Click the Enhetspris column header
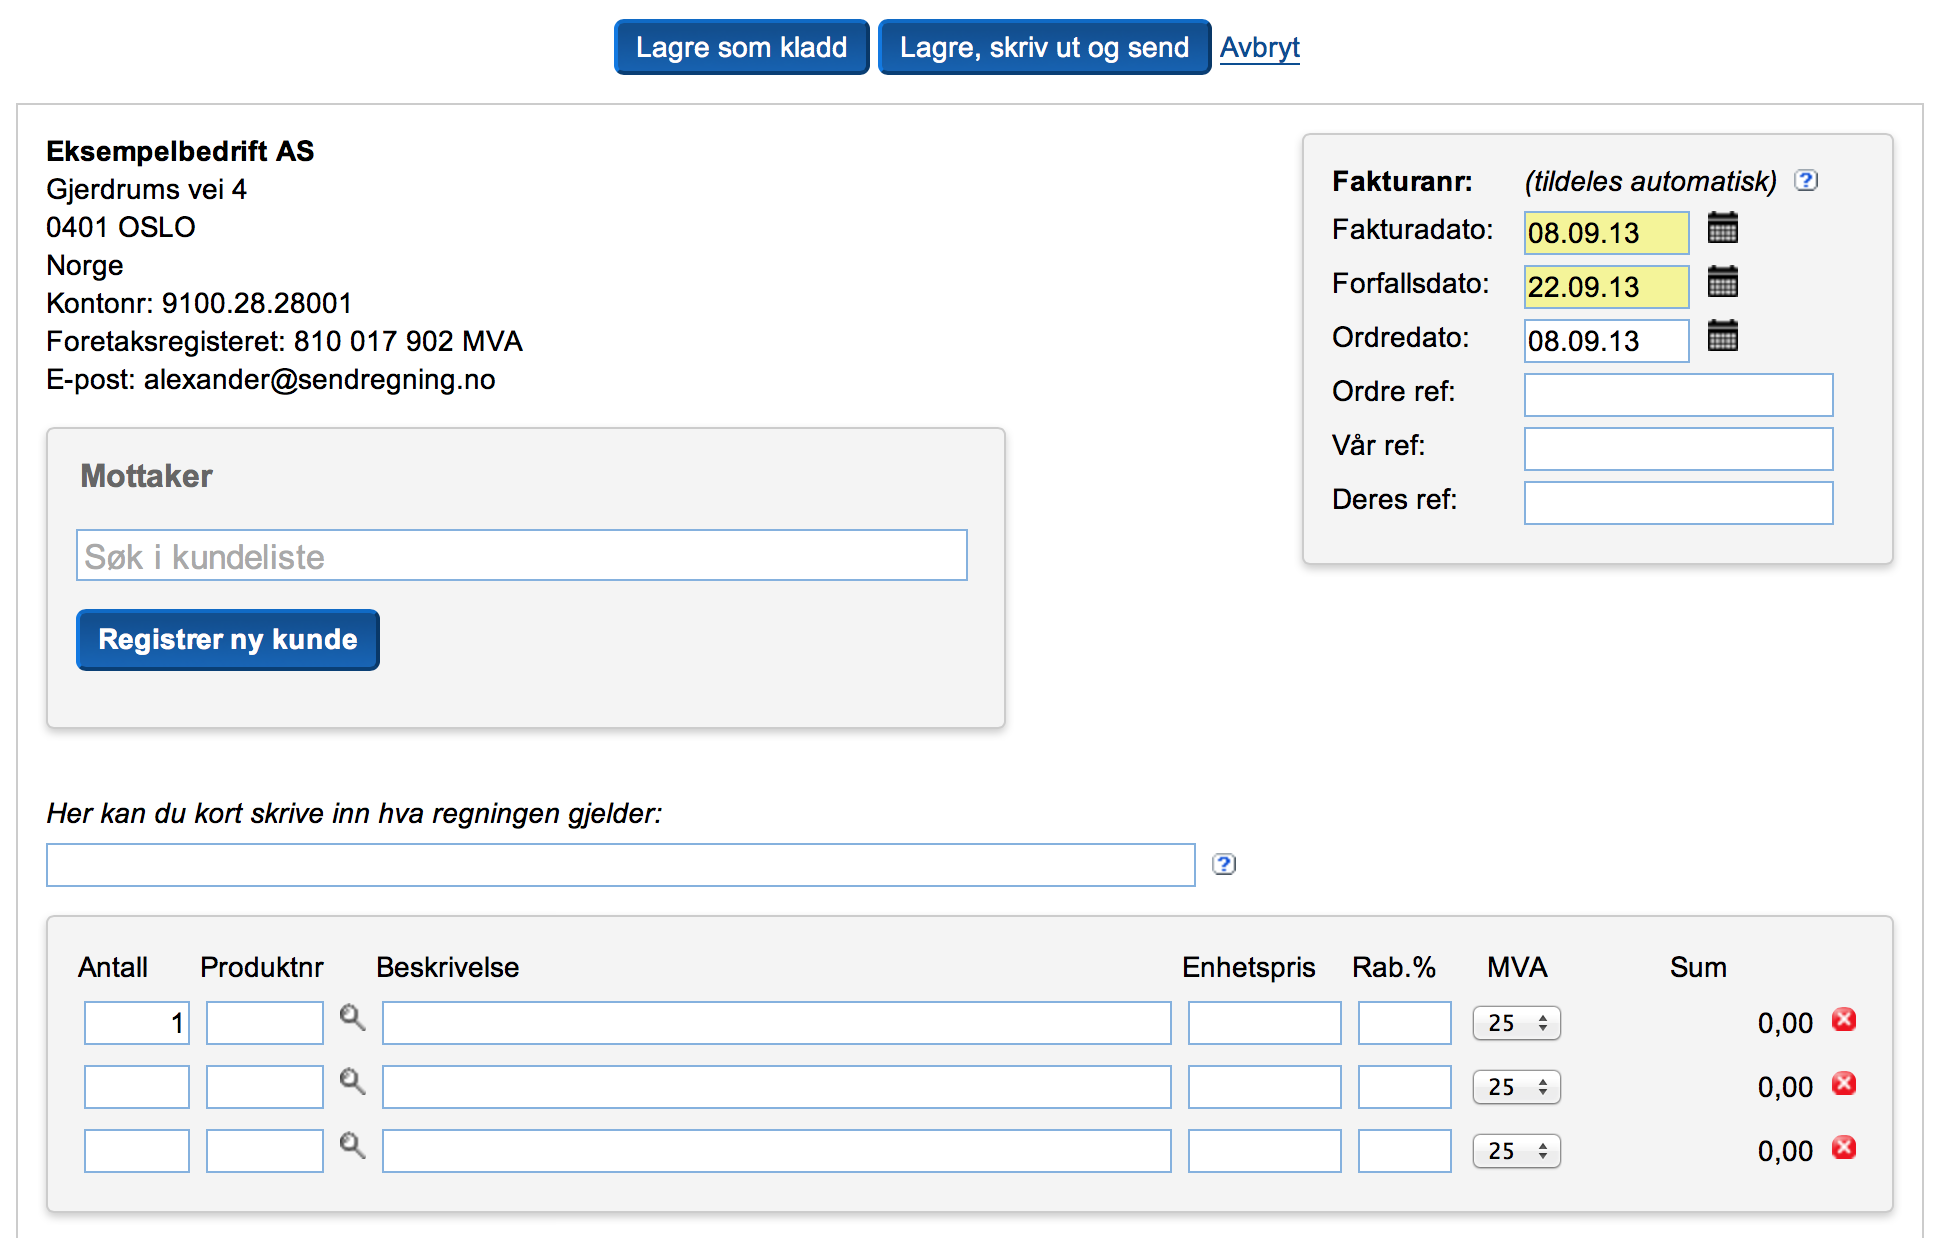Screen dimensions: 1934x1238 (1249, 968)
